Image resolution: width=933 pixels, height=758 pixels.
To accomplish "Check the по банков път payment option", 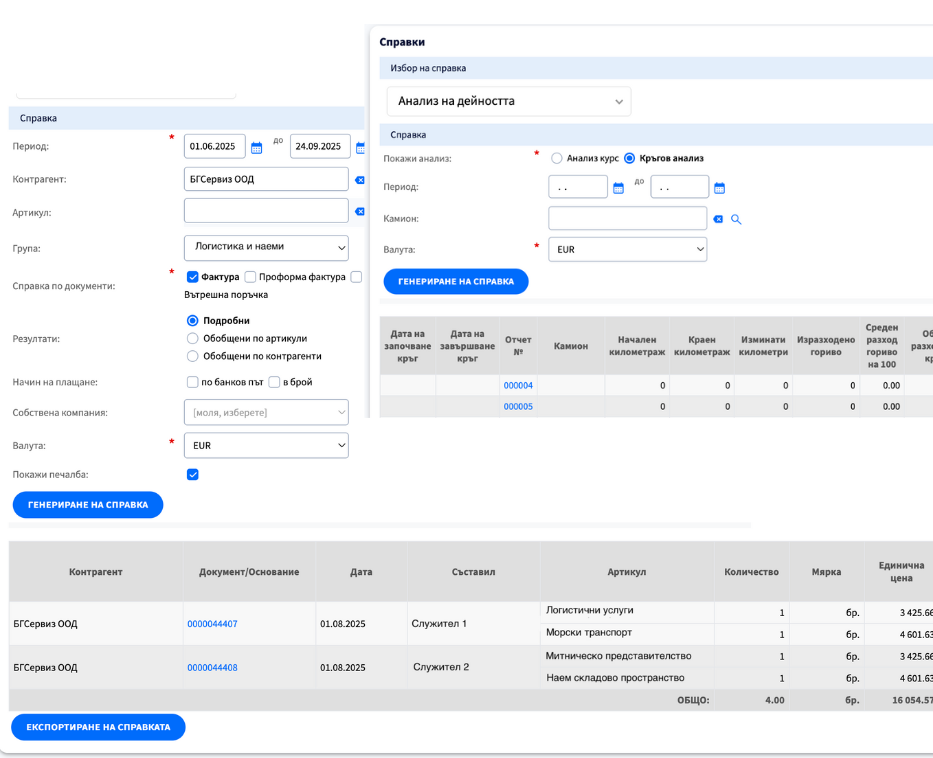I will point(193,382).
